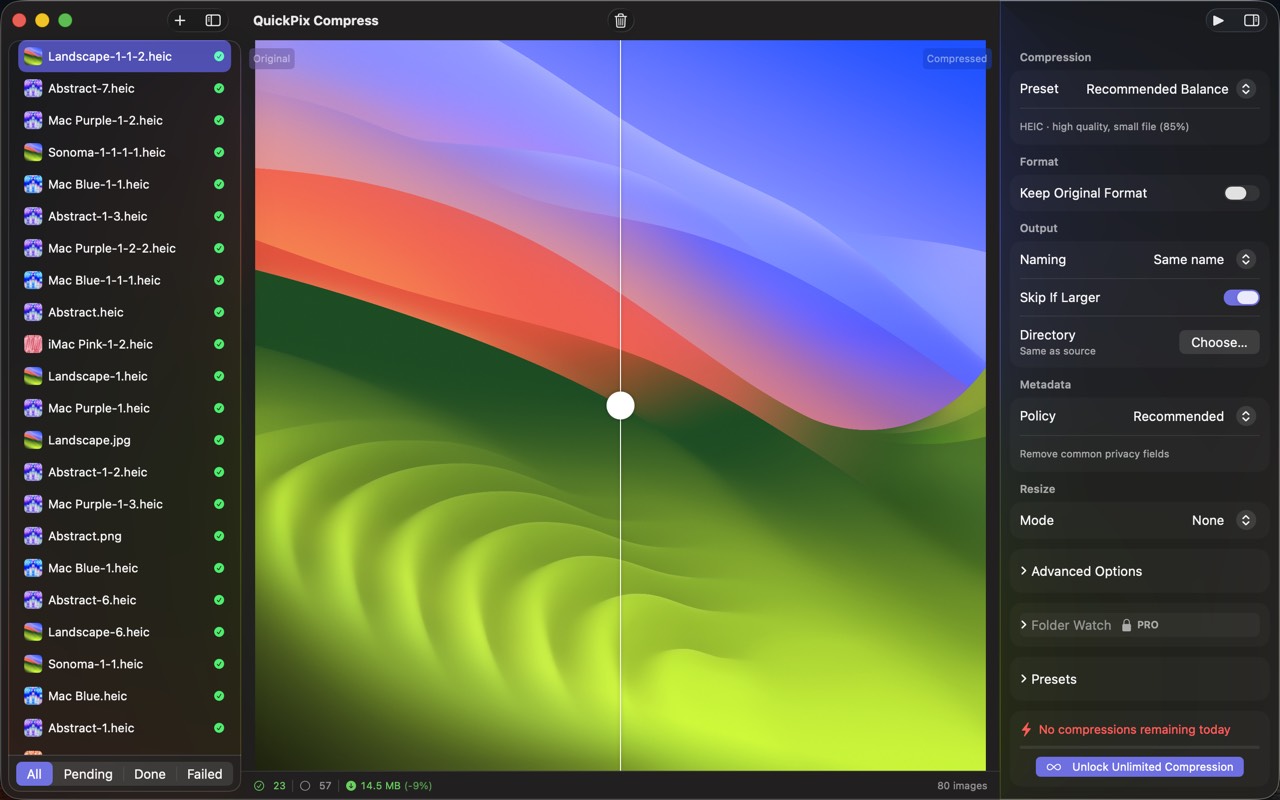The image size is (1280, 800).
Task: Click No compressions remaining today text
Action: click(1134, 730)
